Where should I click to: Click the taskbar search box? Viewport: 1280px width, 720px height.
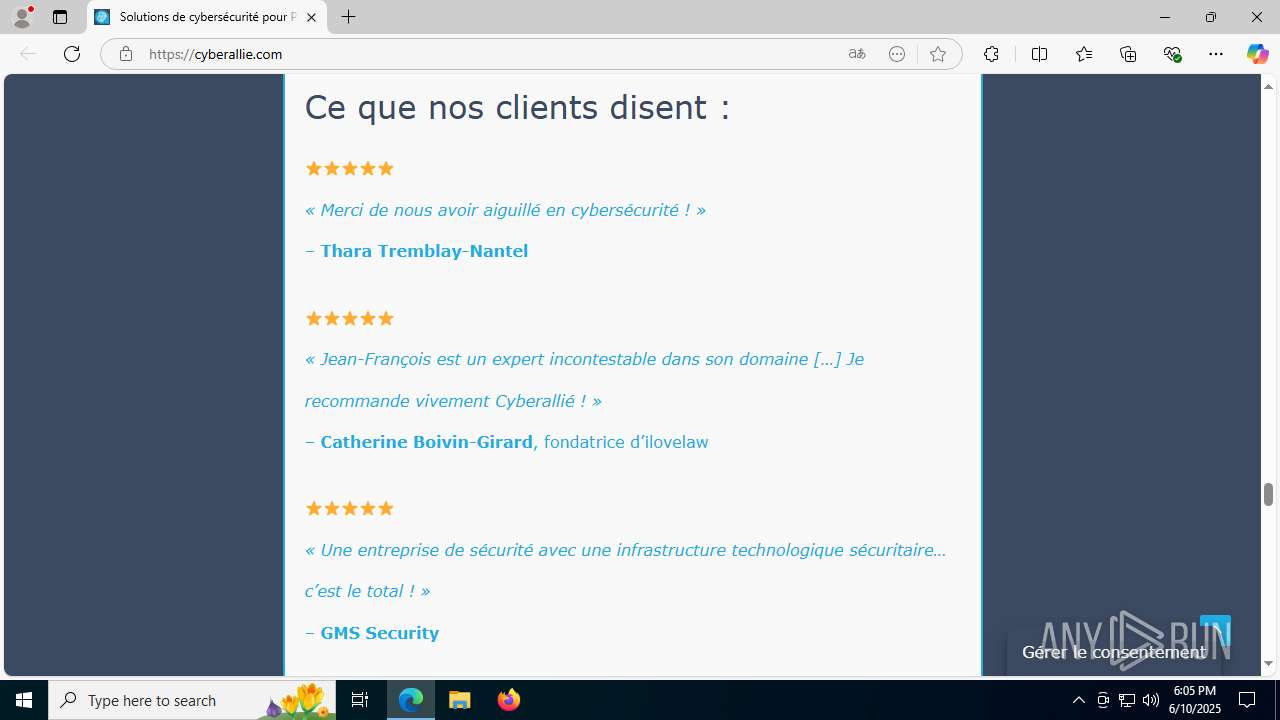tap(192, 700)
